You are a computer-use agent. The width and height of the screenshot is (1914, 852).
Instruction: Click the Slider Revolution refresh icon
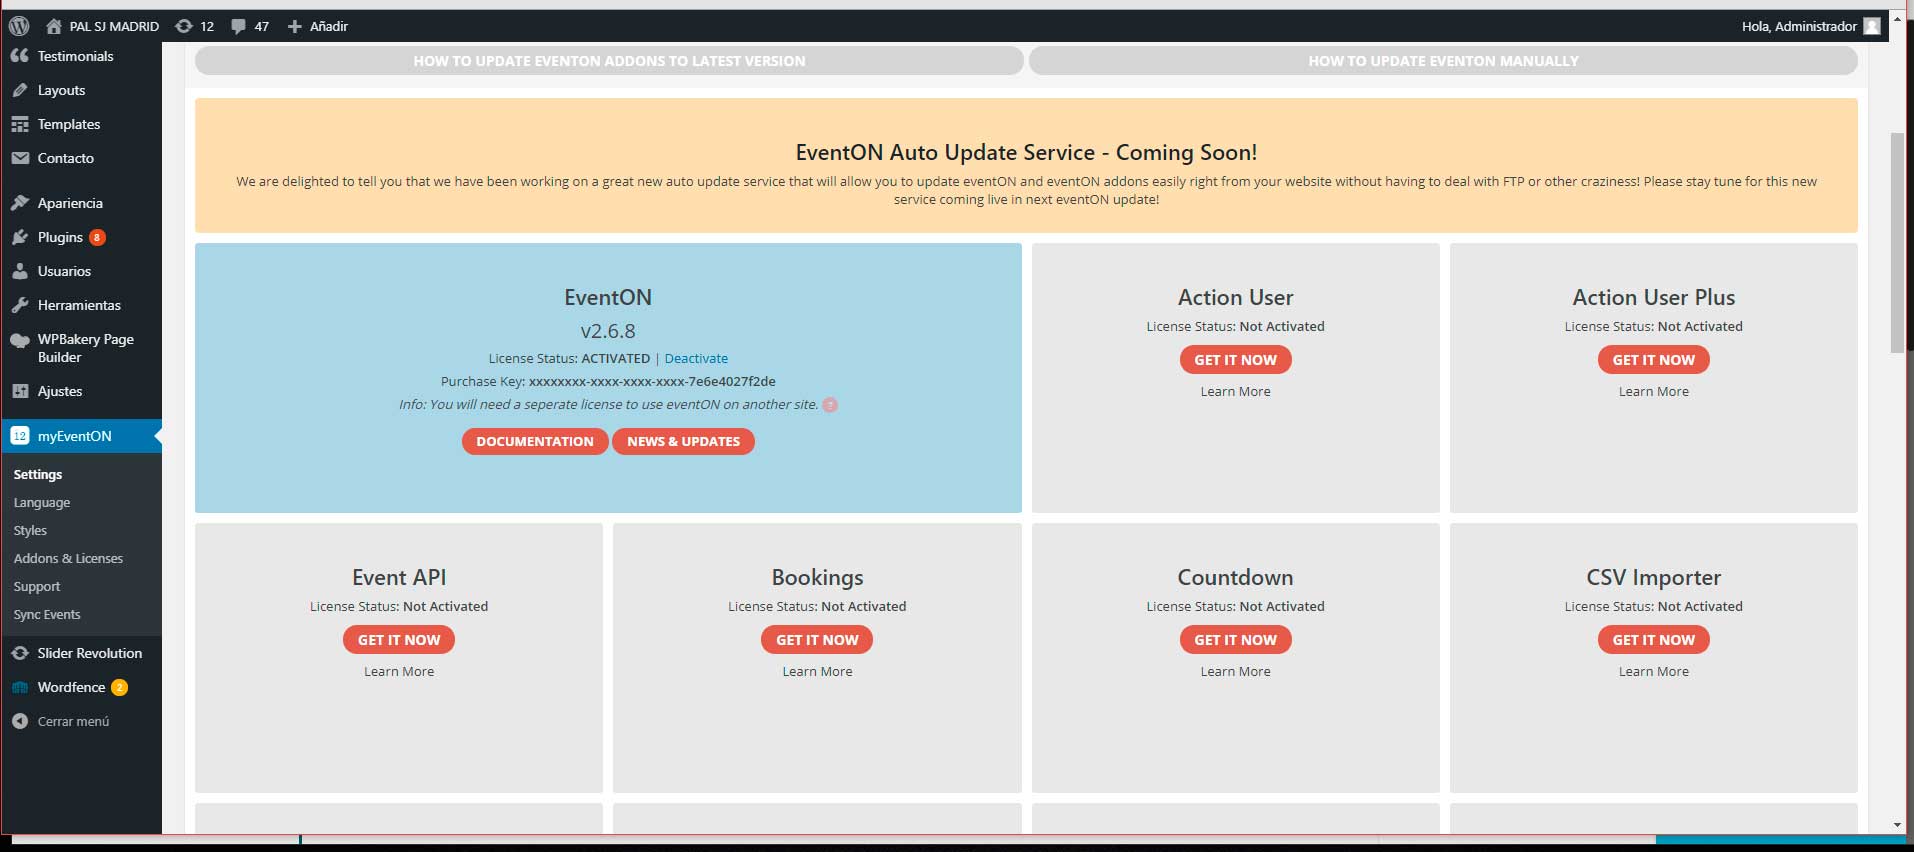point(20,653)
